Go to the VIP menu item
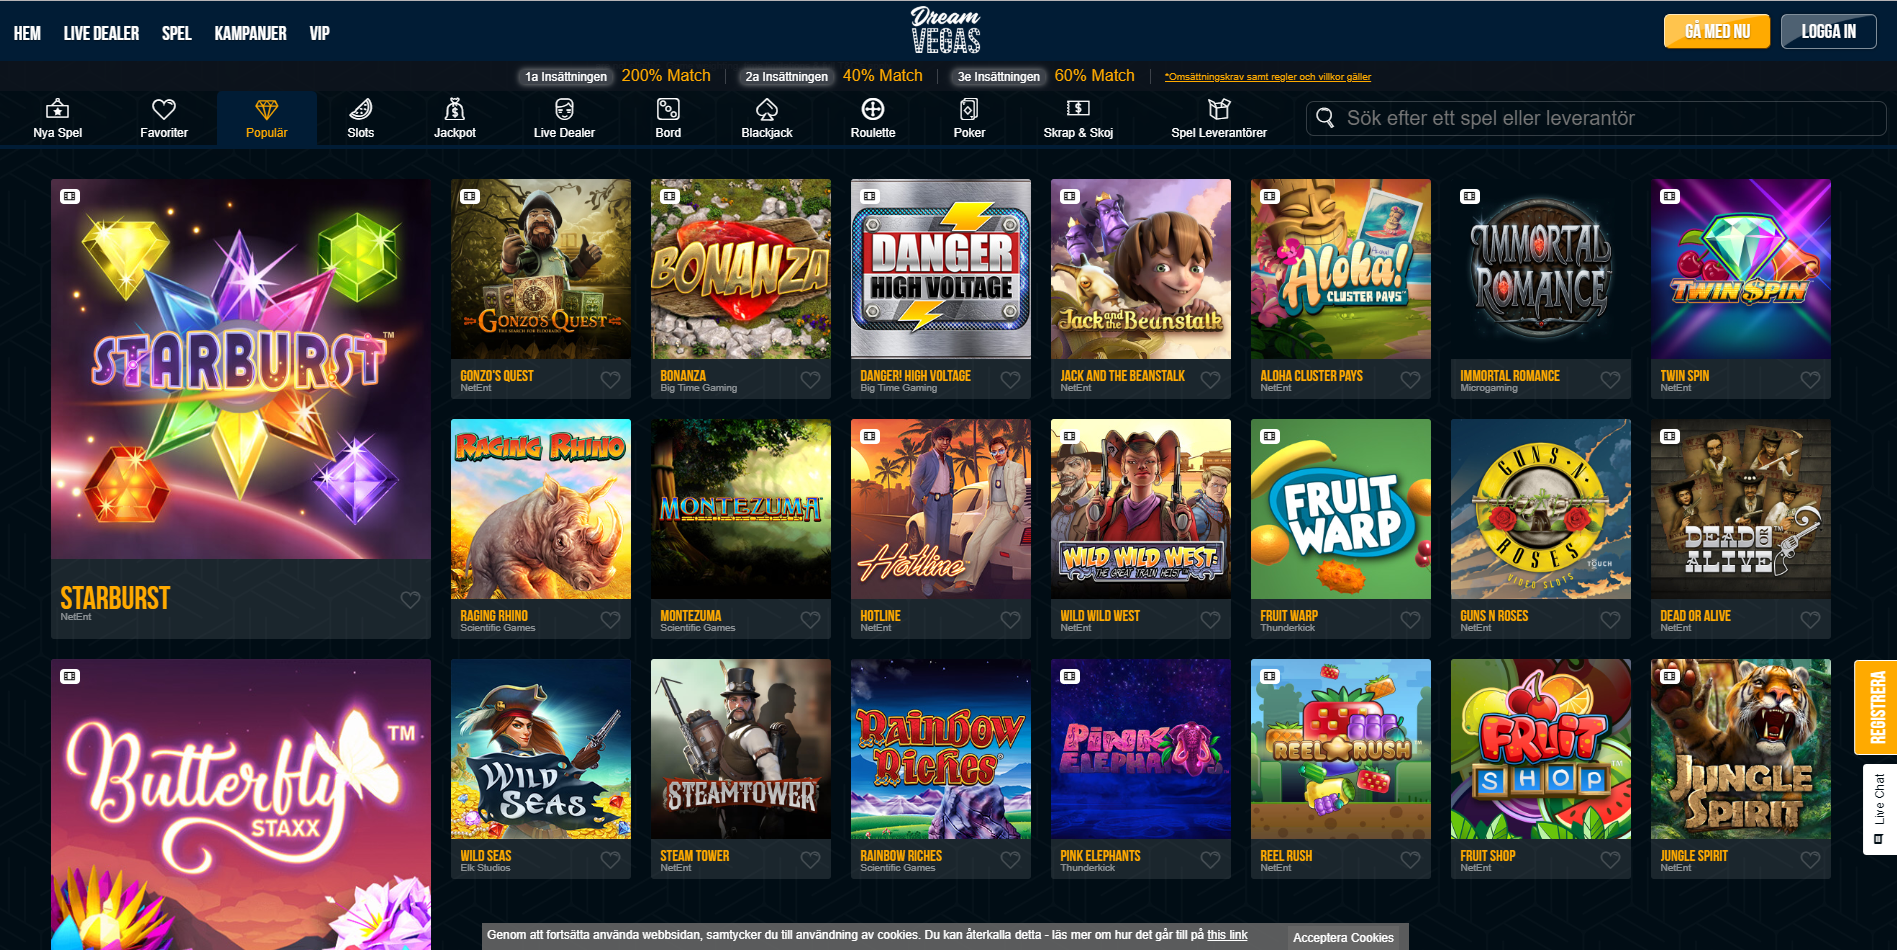The width and height of the screenshot is (1897, 950). [x=319, y=33]
